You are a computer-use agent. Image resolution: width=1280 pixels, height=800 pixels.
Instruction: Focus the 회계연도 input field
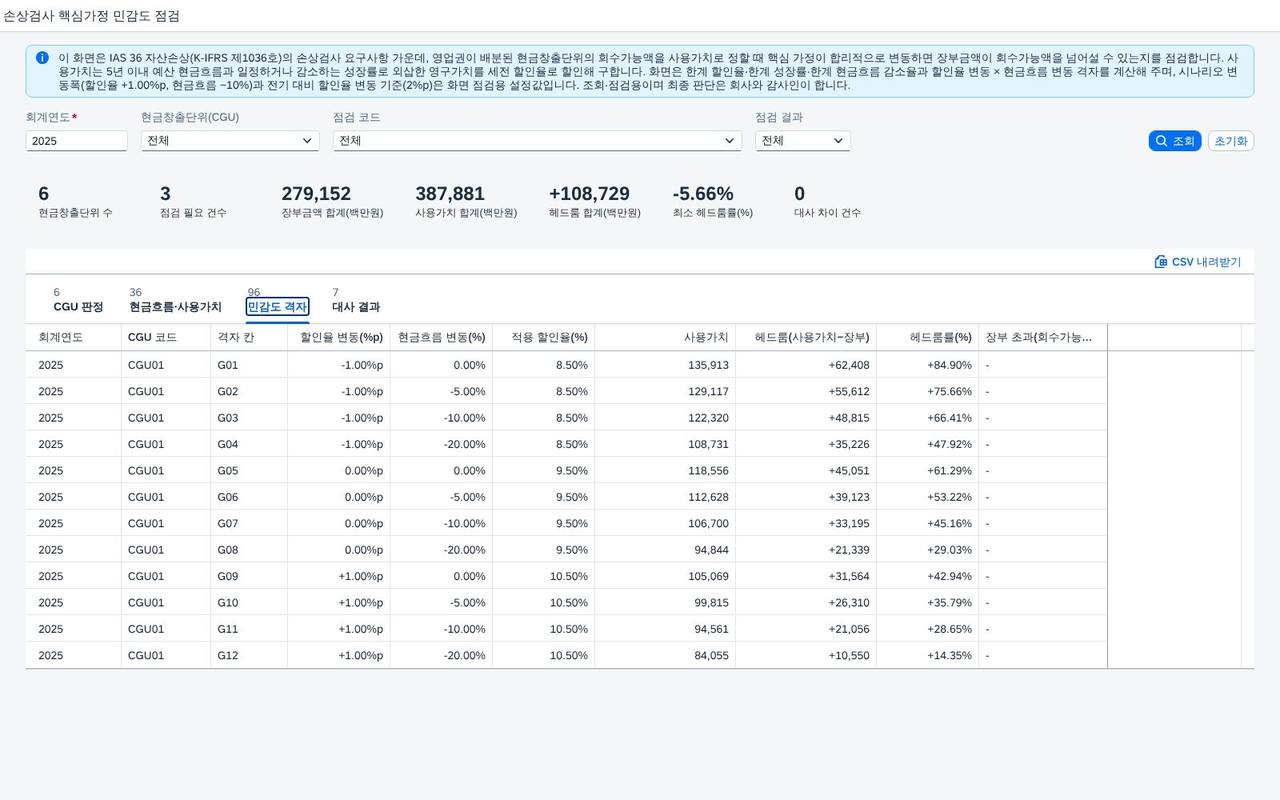pos(77,141)
